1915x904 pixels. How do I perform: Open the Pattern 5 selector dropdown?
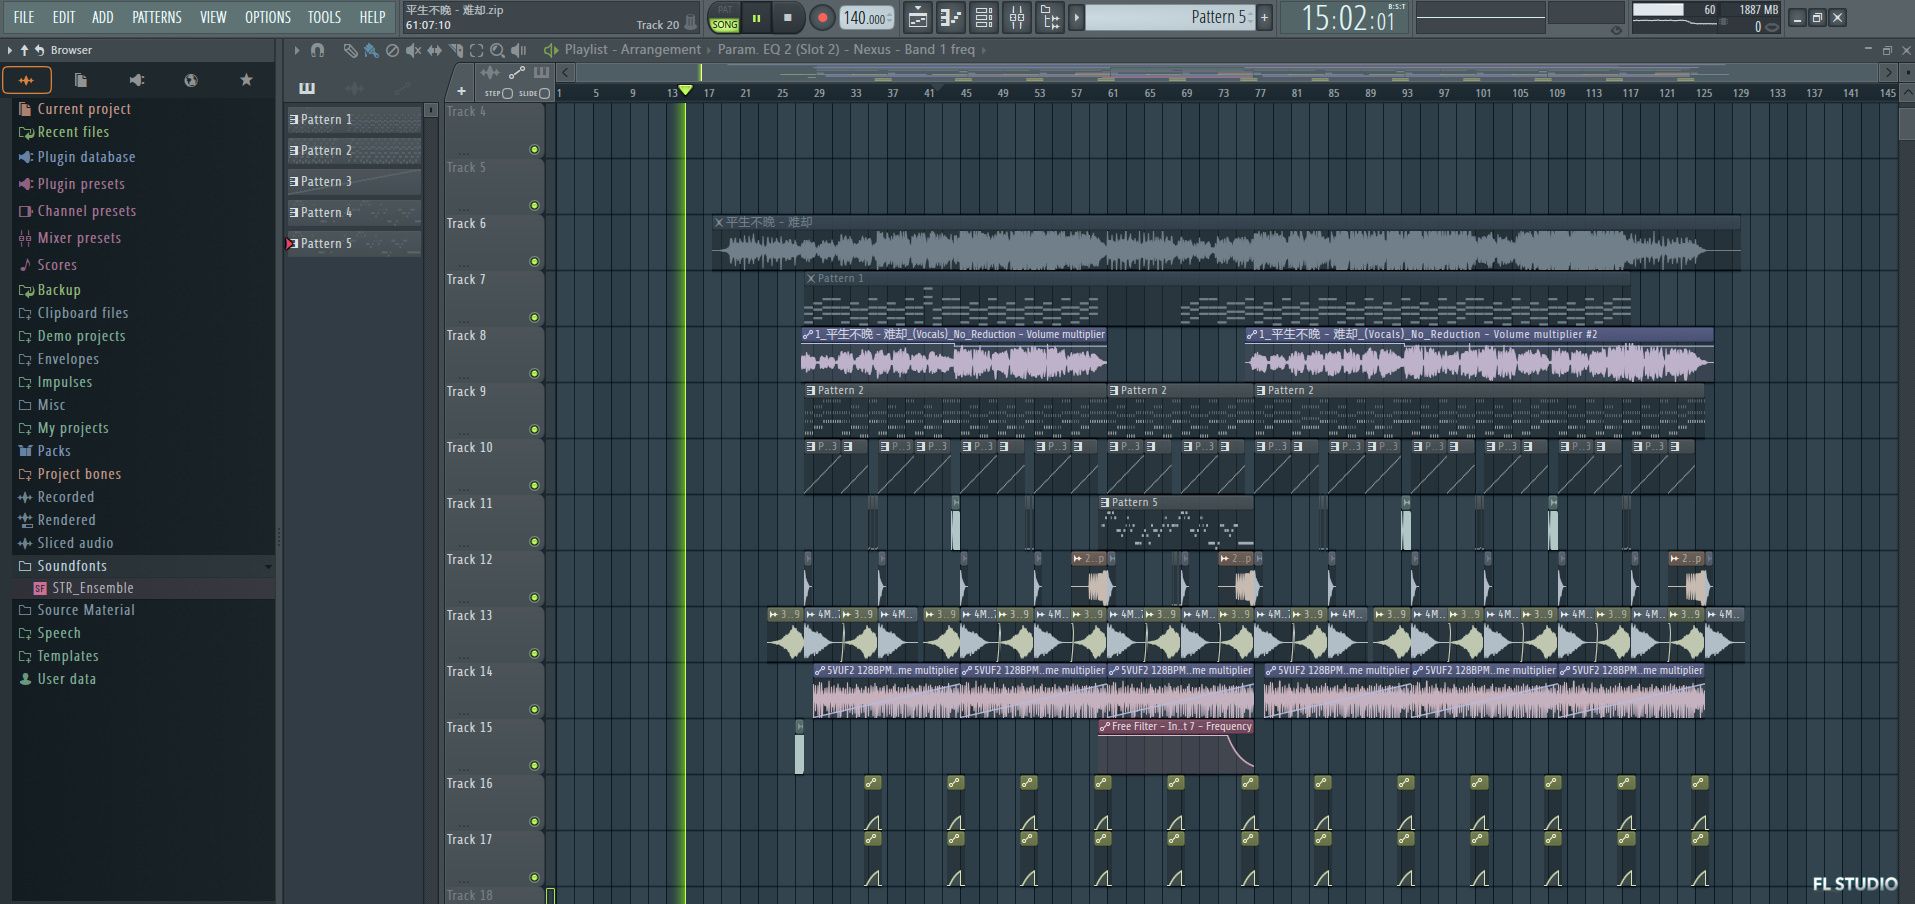click(1170, 17)
